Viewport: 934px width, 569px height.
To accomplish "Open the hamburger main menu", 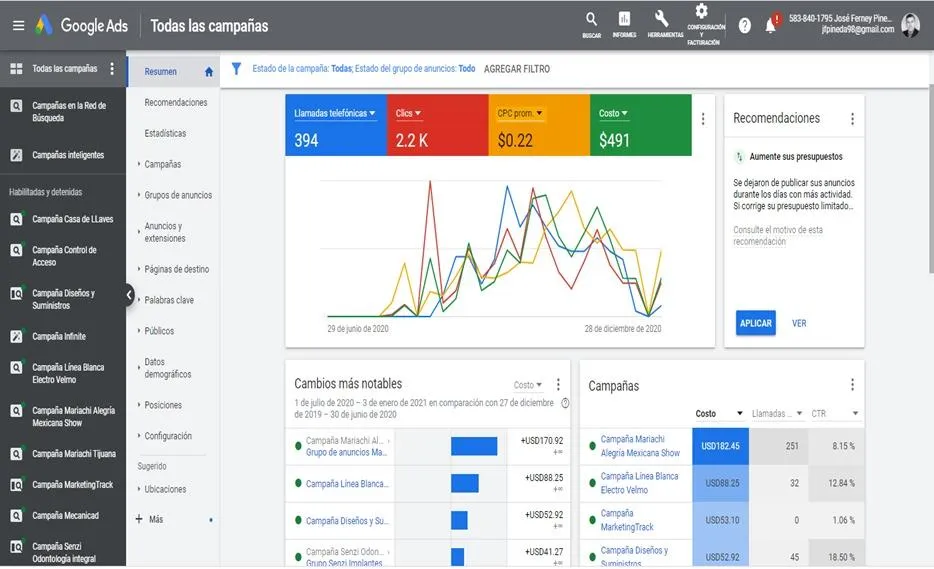I will (x=18, y=26).
